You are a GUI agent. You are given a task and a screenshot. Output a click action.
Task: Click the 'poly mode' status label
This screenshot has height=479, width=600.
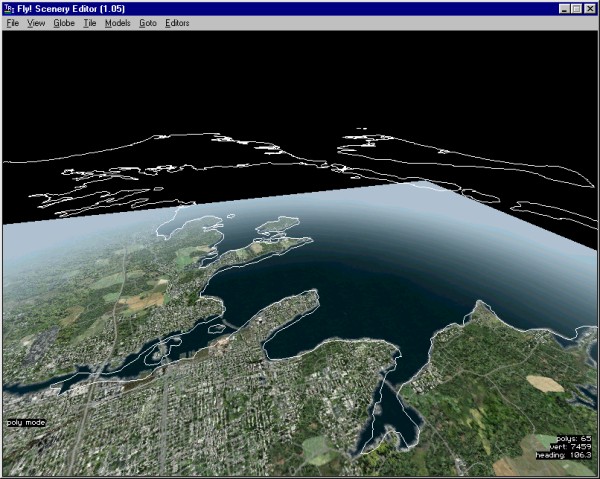26,422
